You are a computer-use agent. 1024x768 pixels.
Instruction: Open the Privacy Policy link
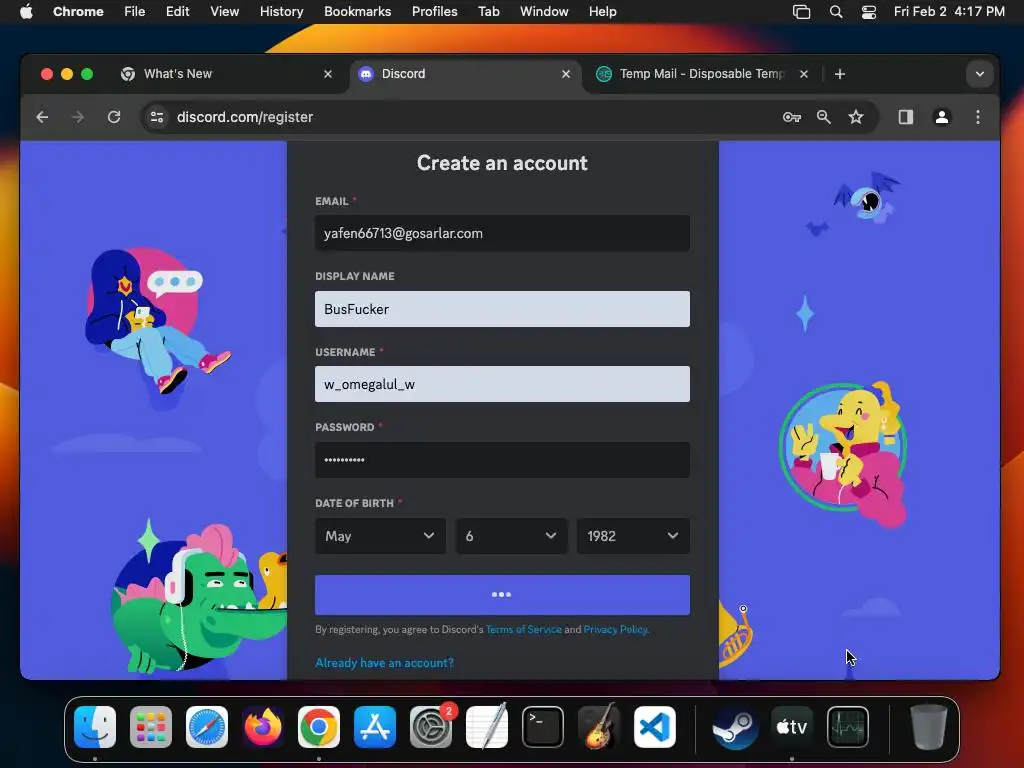(615, 630)
